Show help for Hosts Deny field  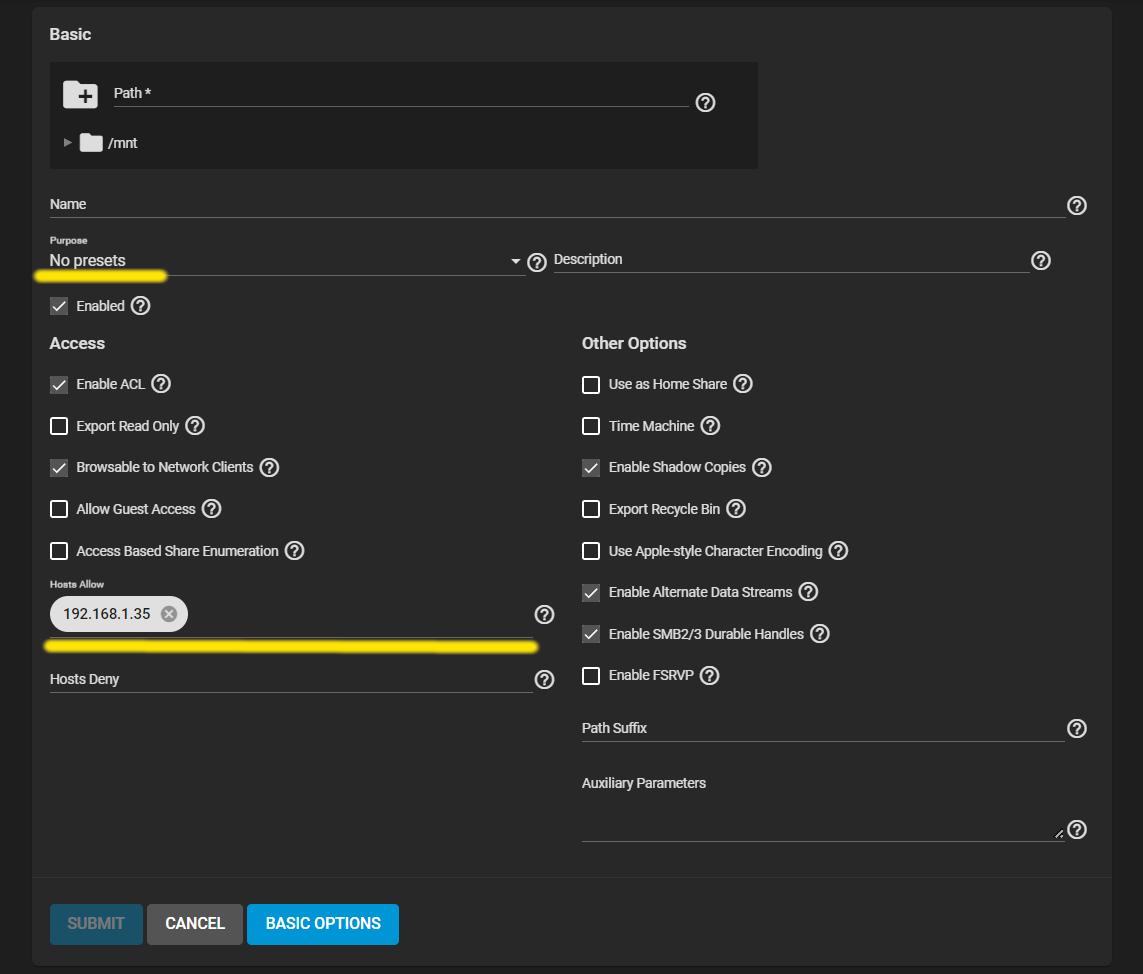(x=544, y=680)
